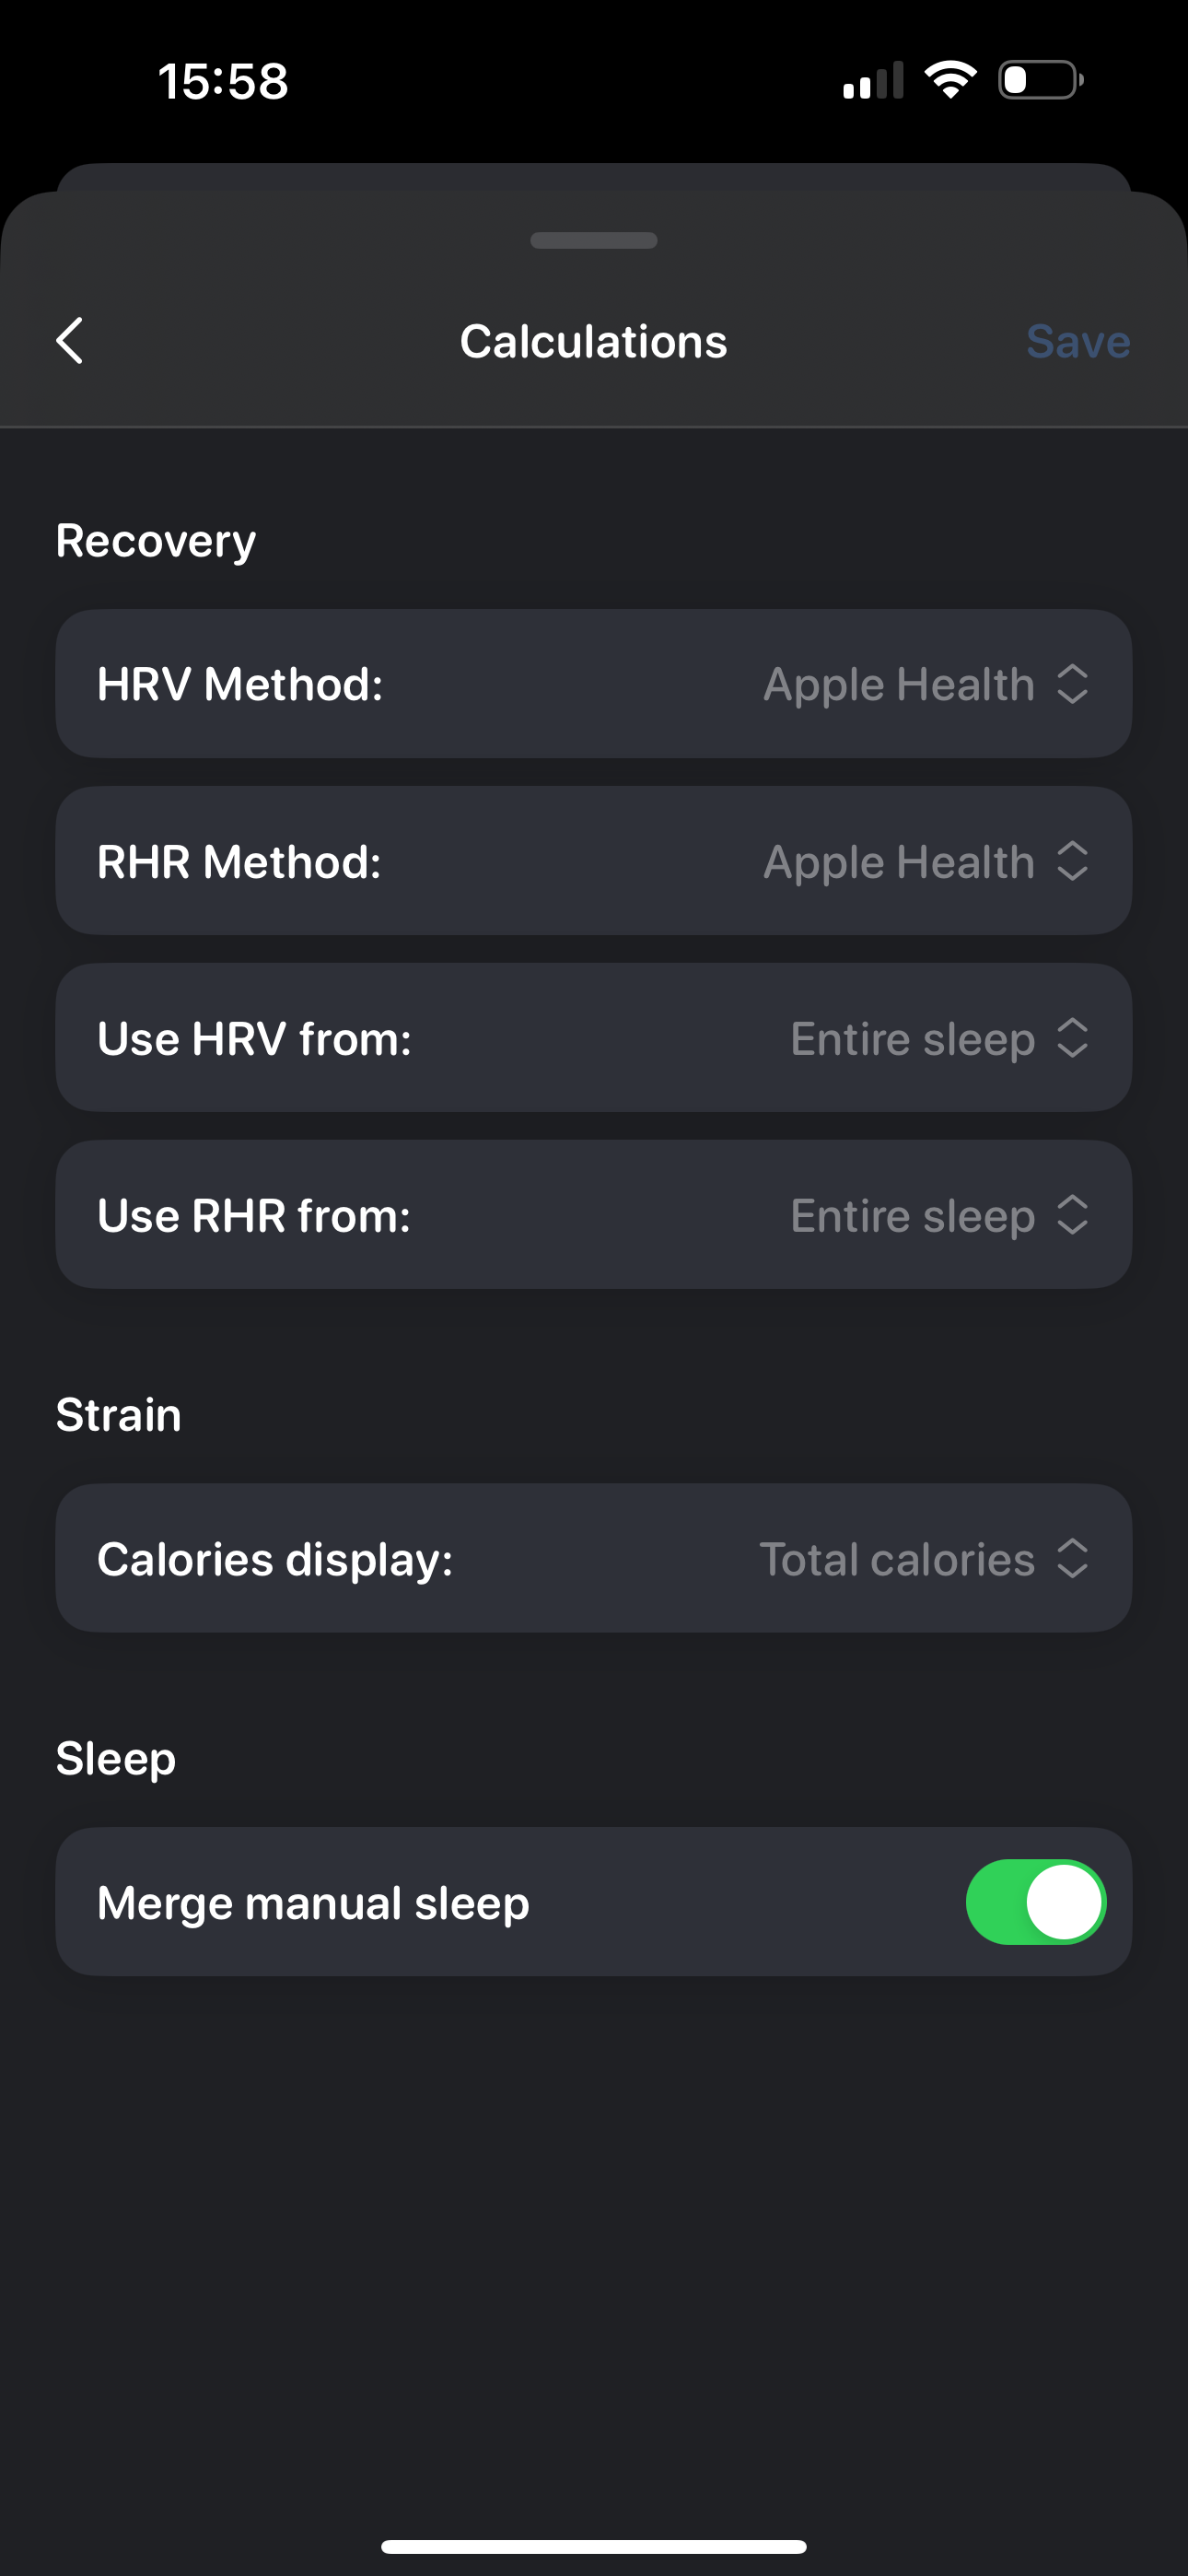Open the RHR Method Apple Health dropdown

[925, 861]
